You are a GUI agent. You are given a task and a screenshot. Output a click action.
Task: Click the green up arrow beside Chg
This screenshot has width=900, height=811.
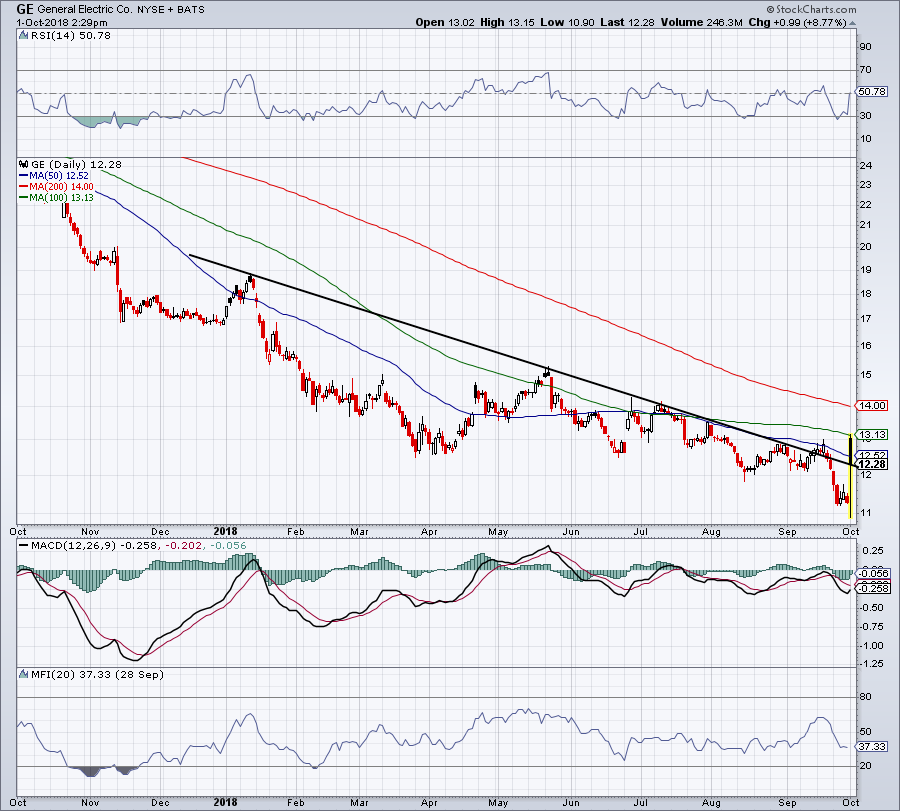[852, 23]
